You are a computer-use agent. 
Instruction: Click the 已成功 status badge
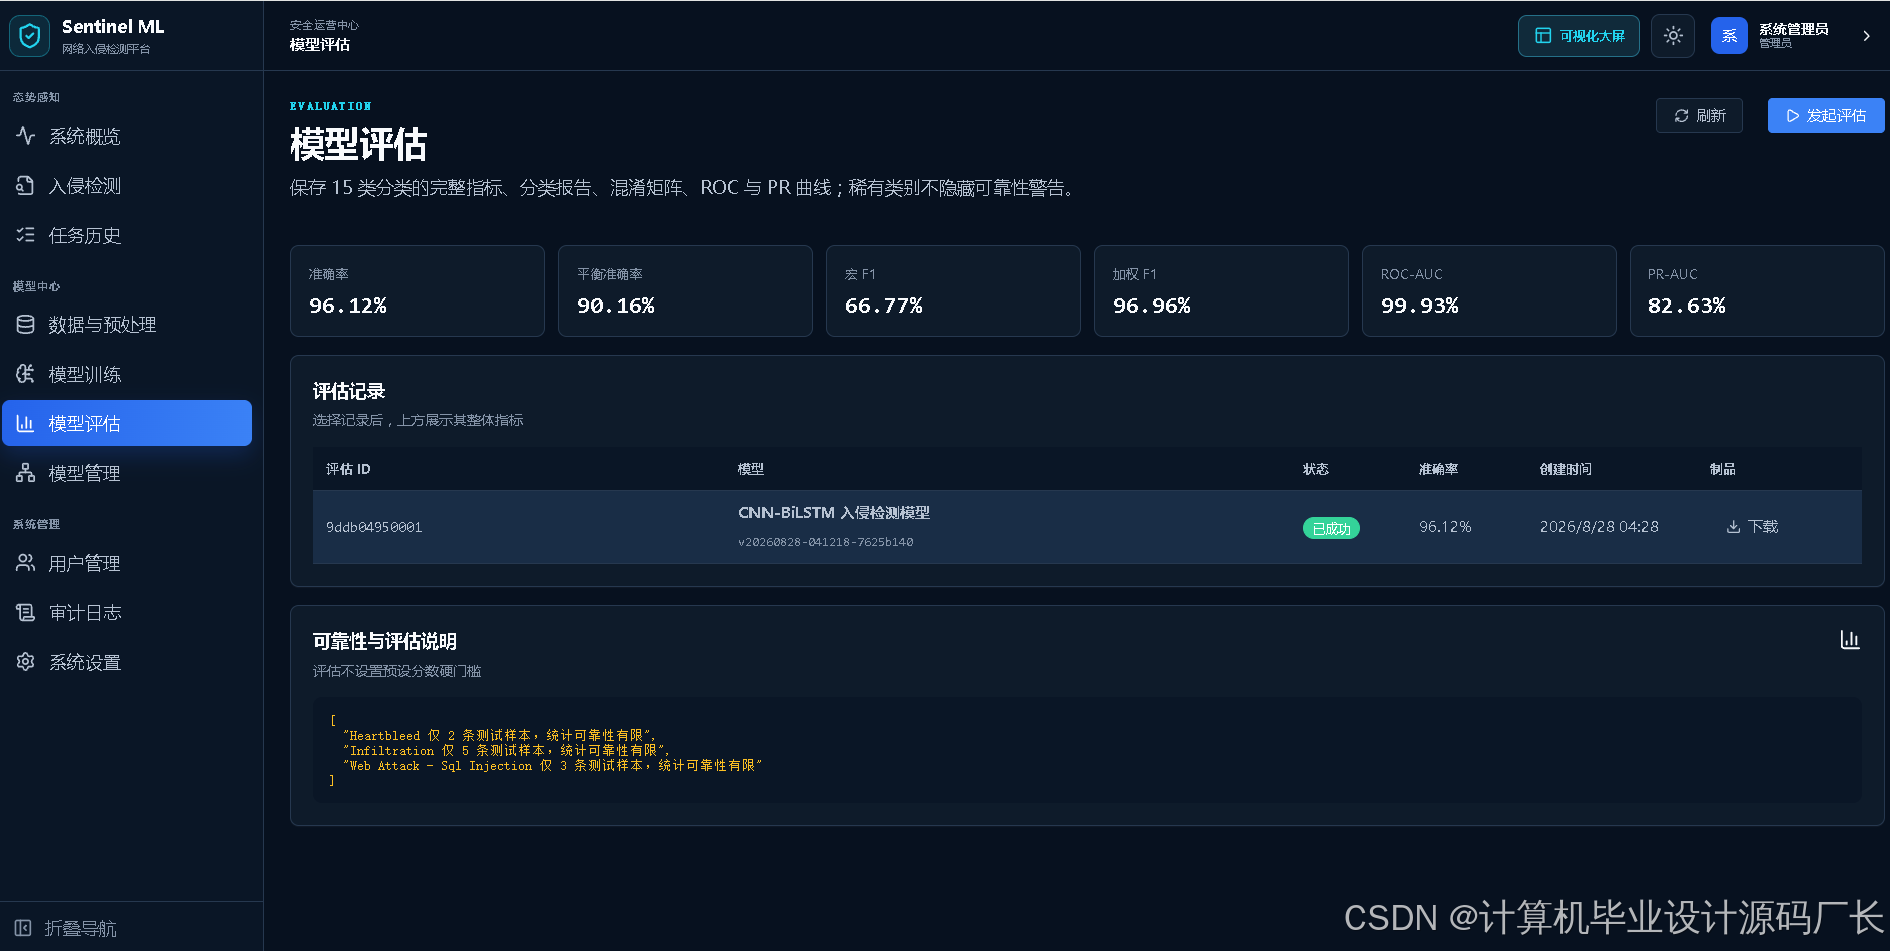coord(1331,528)
